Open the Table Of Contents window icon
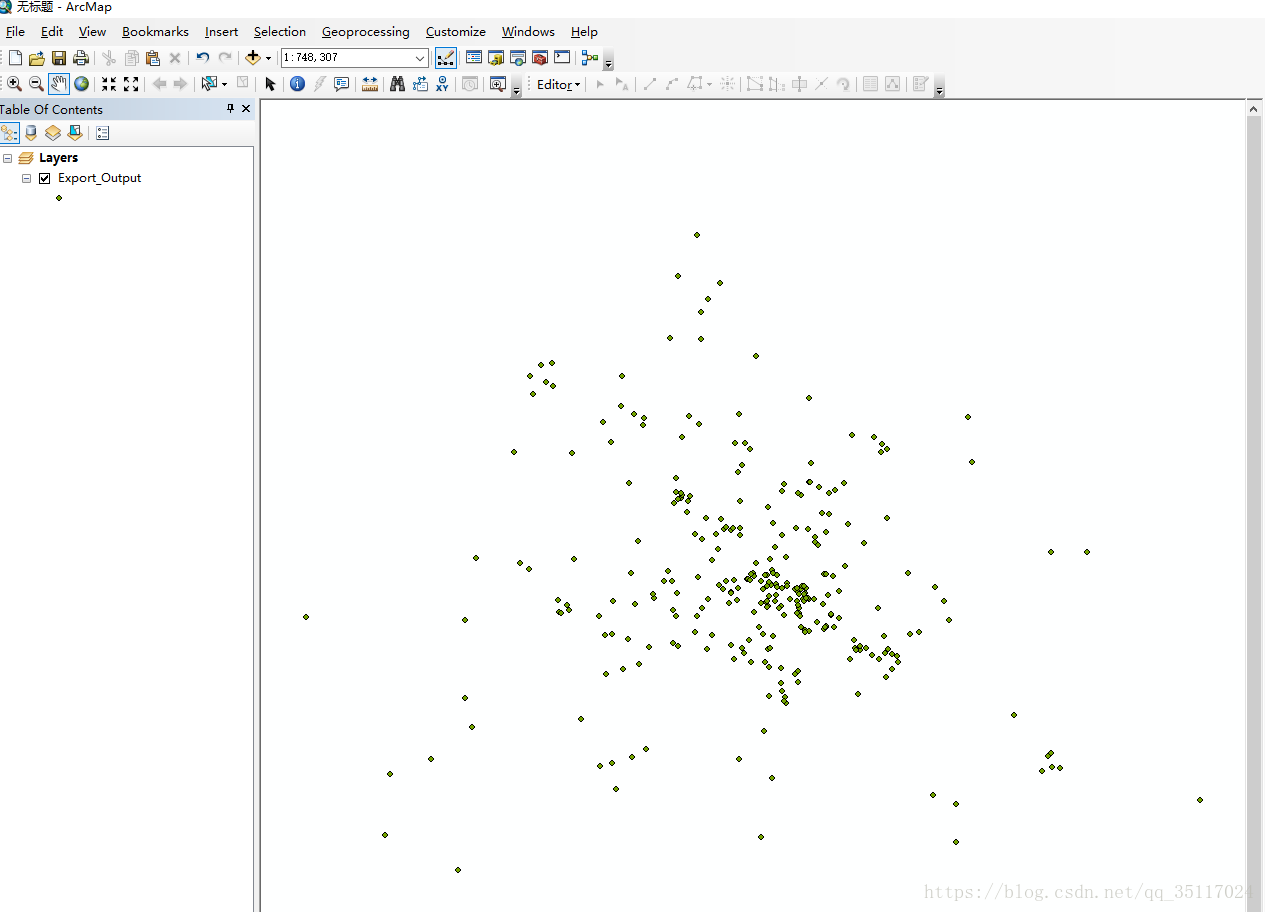The height and width of the screenshot is (912, 1265). tap(474, 58)
